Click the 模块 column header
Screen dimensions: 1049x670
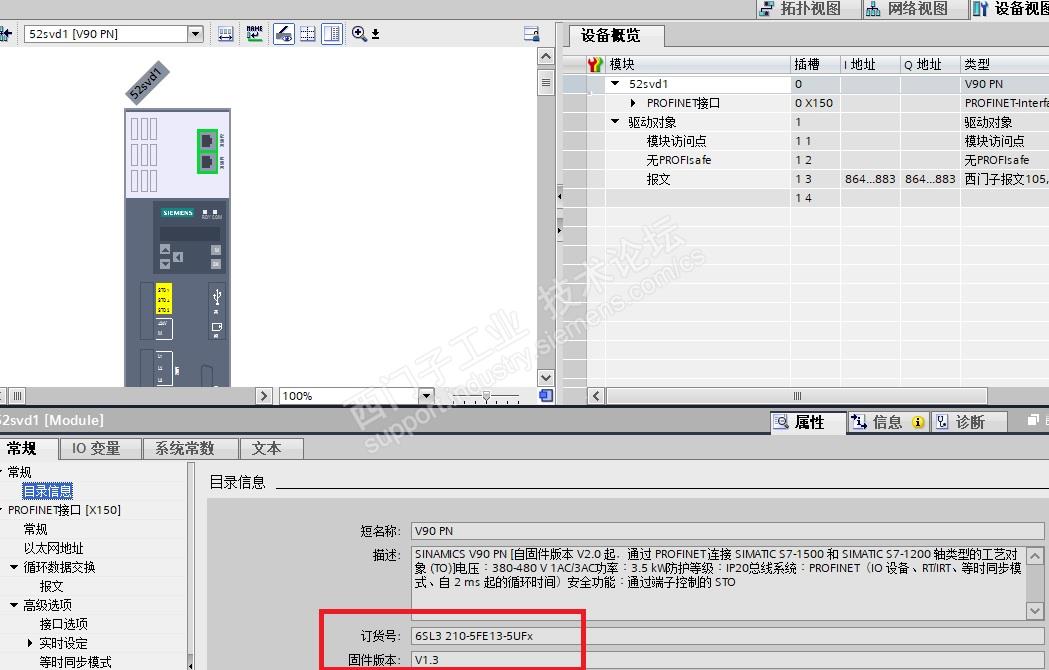[x=698, y=64]
